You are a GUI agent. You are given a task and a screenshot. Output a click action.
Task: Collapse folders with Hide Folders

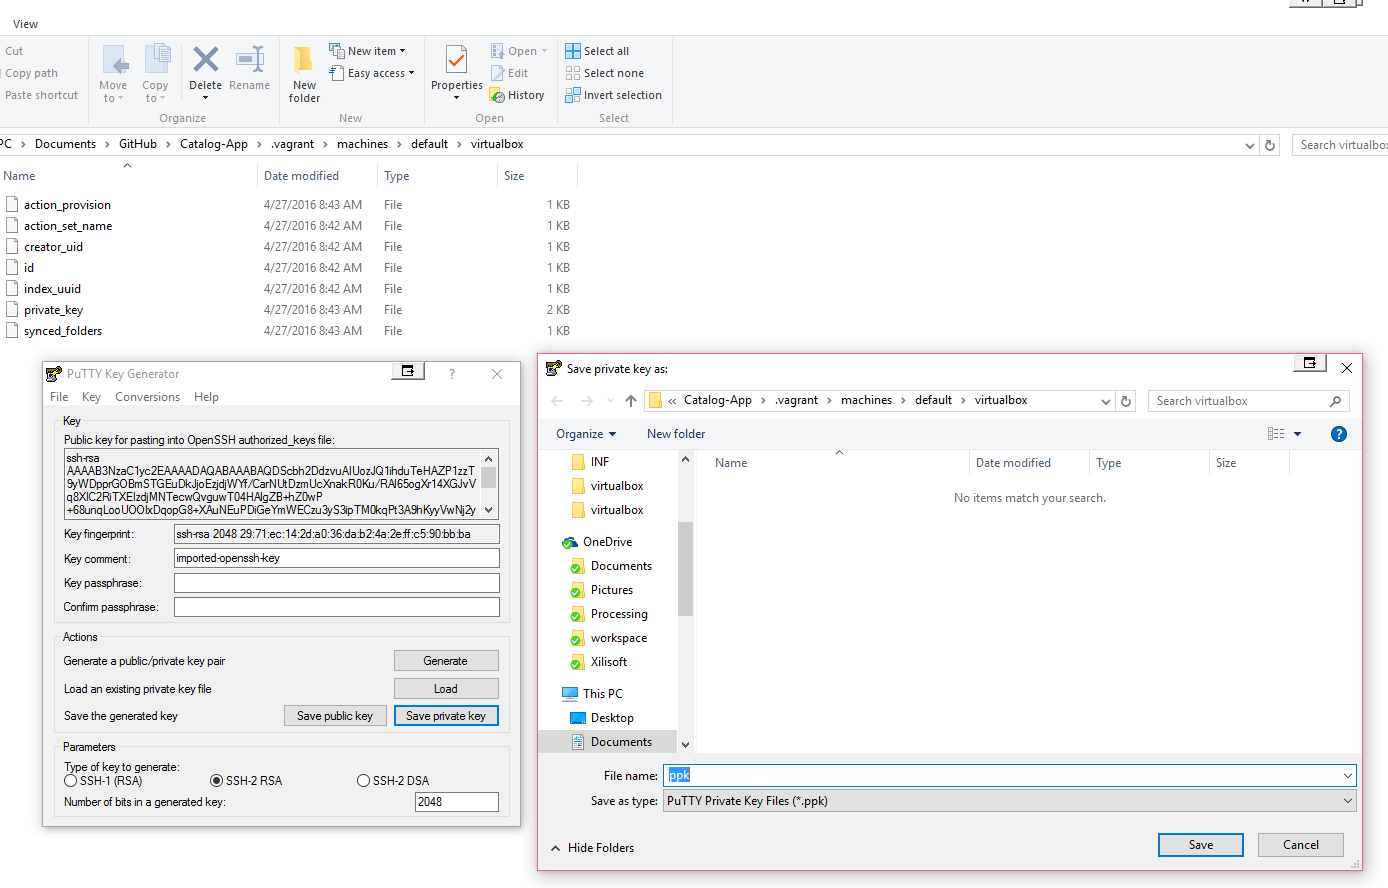coord(592,848)
